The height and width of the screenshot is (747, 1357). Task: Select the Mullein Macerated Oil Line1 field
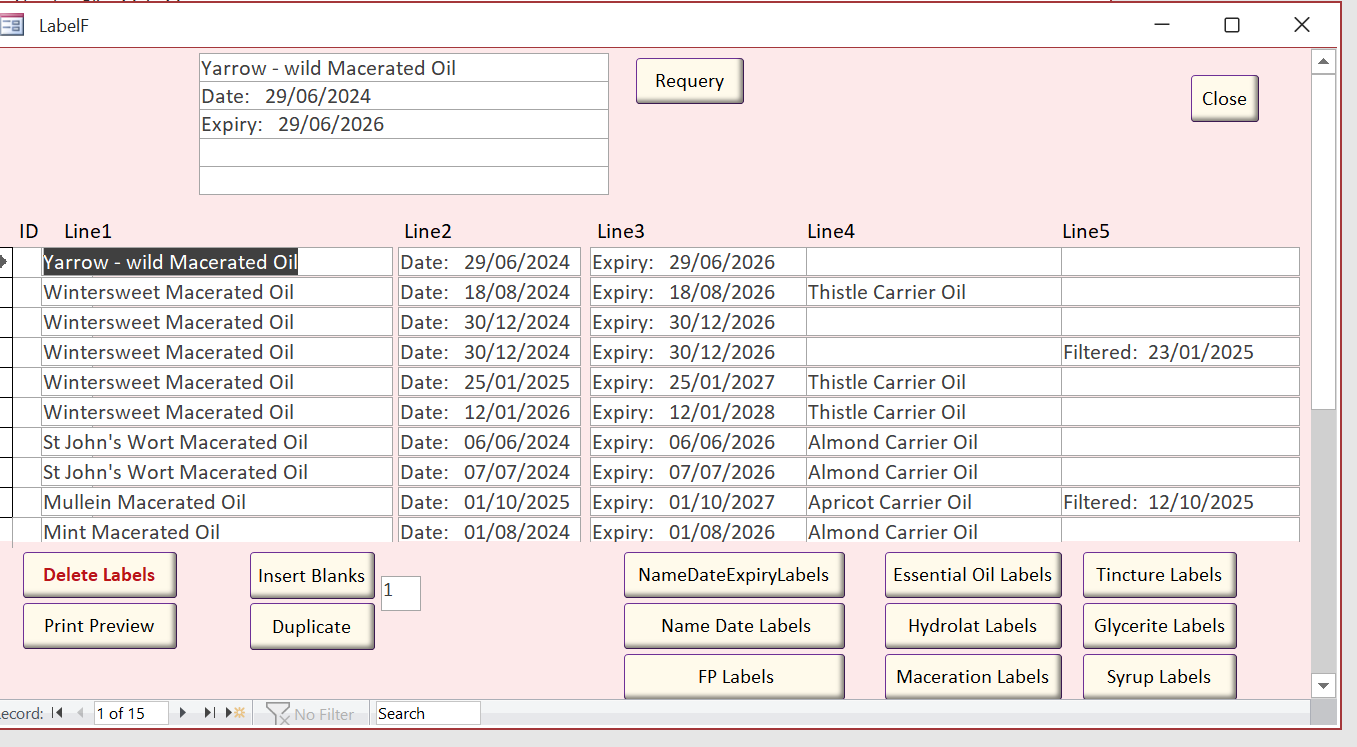pyautogui.click(x=216, y=502)
